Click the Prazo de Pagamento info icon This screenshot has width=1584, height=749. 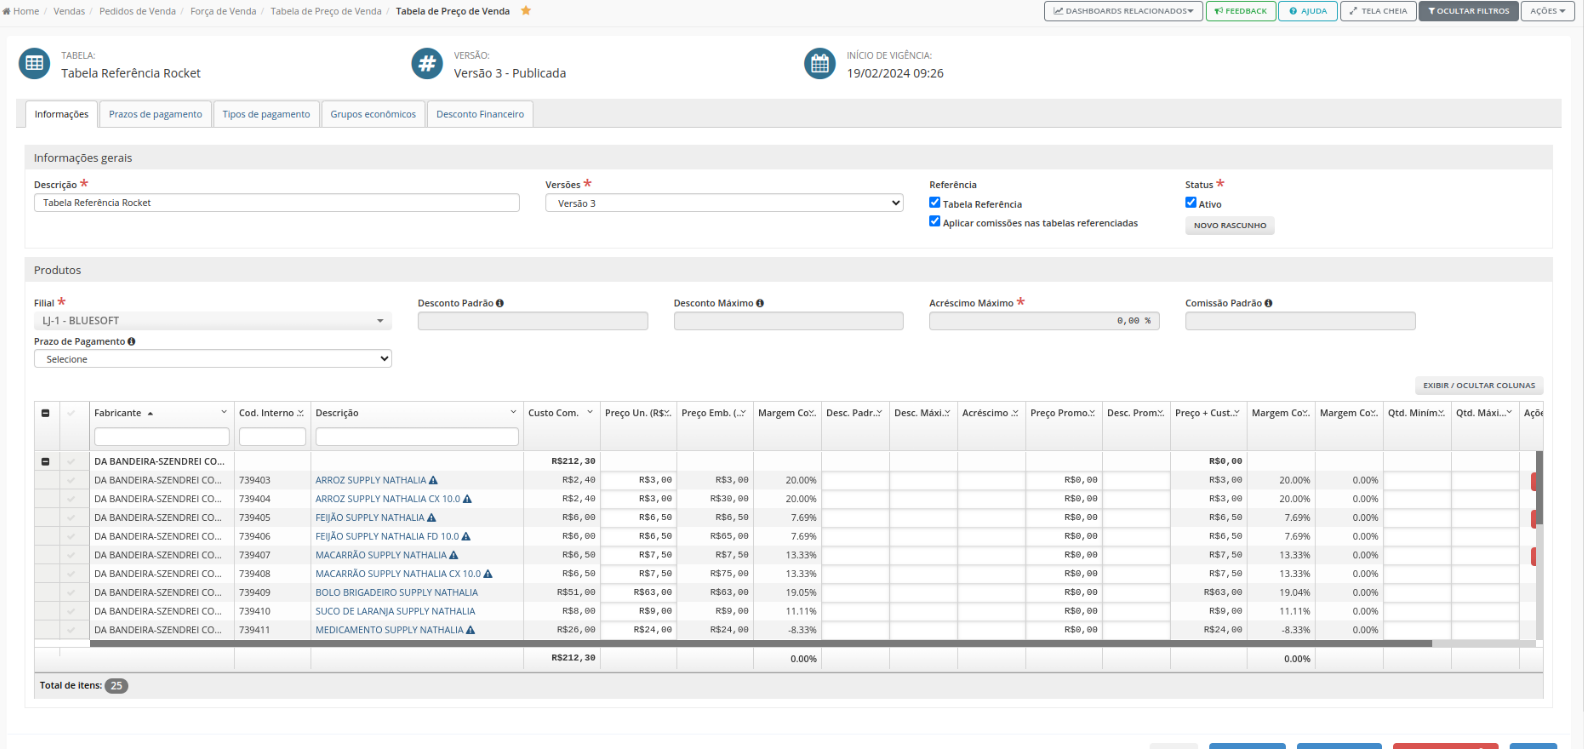click(x=131, y=342)
